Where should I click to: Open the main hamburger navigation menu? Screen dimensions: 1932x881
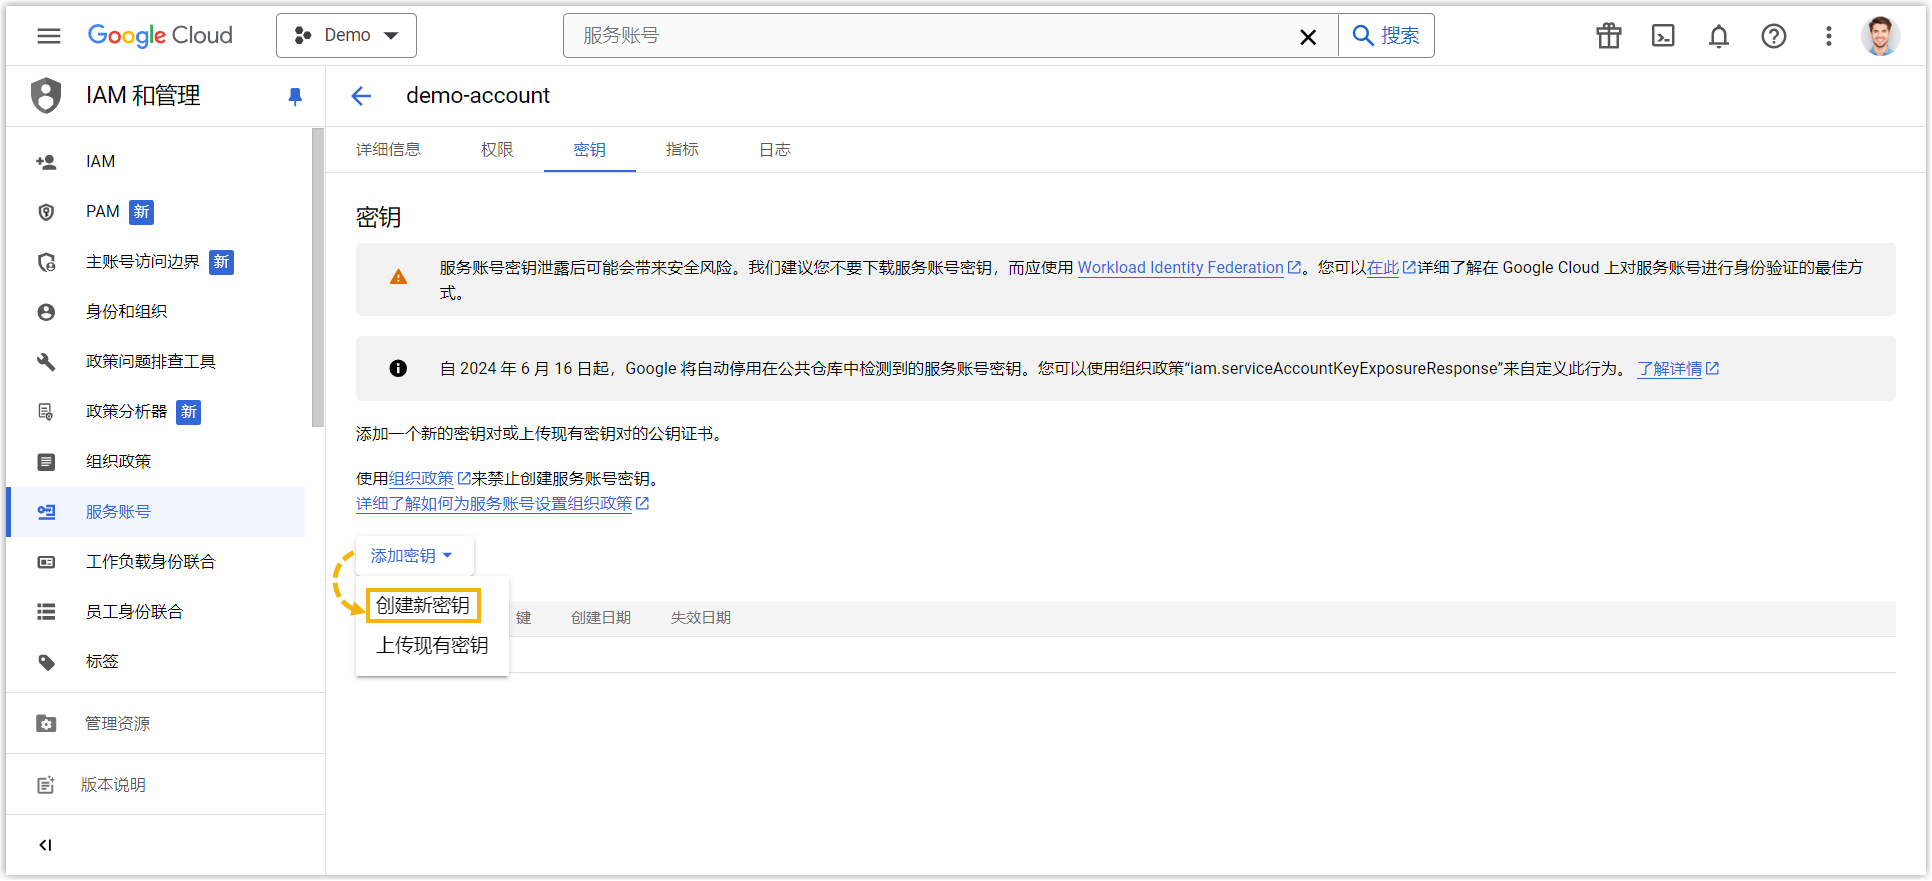pos(48,36)
